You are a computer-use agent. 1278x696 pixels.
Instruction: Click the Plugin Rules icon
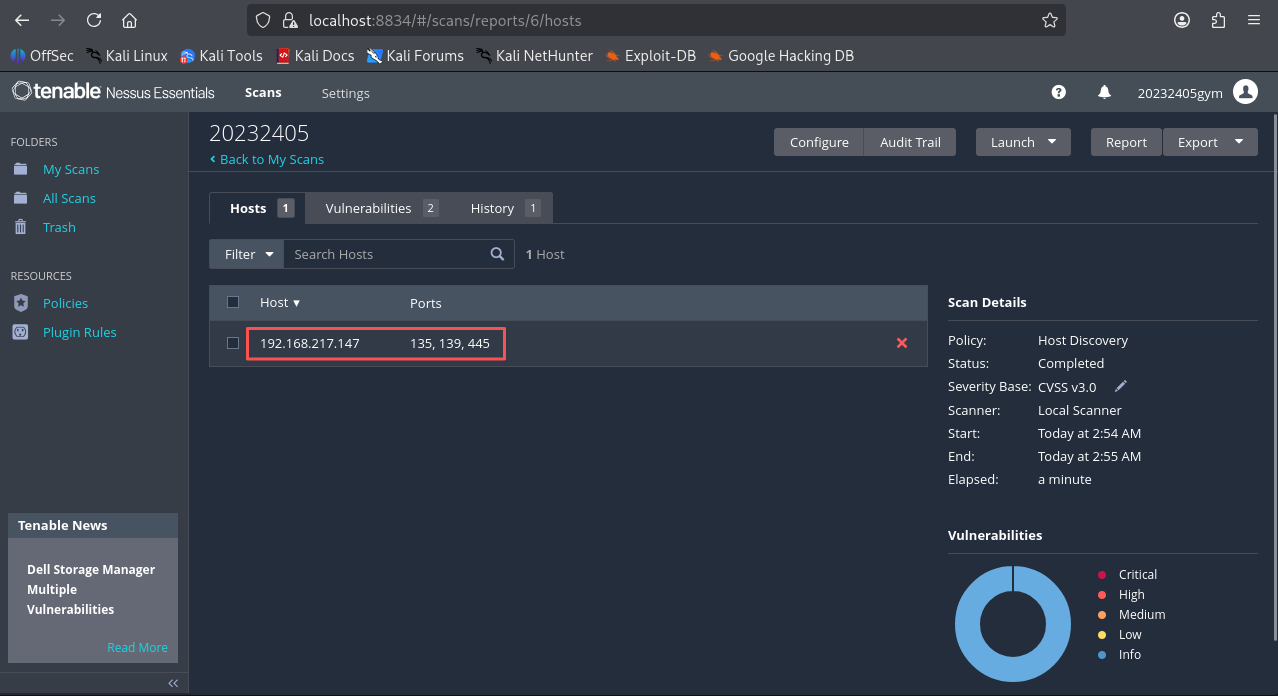pos(20,332)
